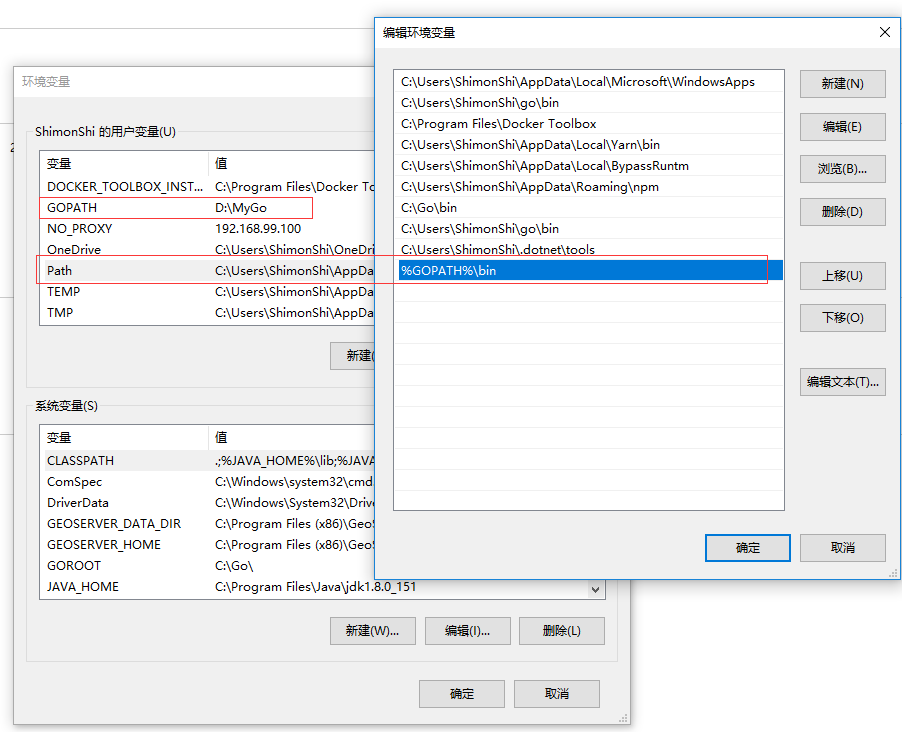Click C:\Go\ GOROOT value cell

[234, 566]
